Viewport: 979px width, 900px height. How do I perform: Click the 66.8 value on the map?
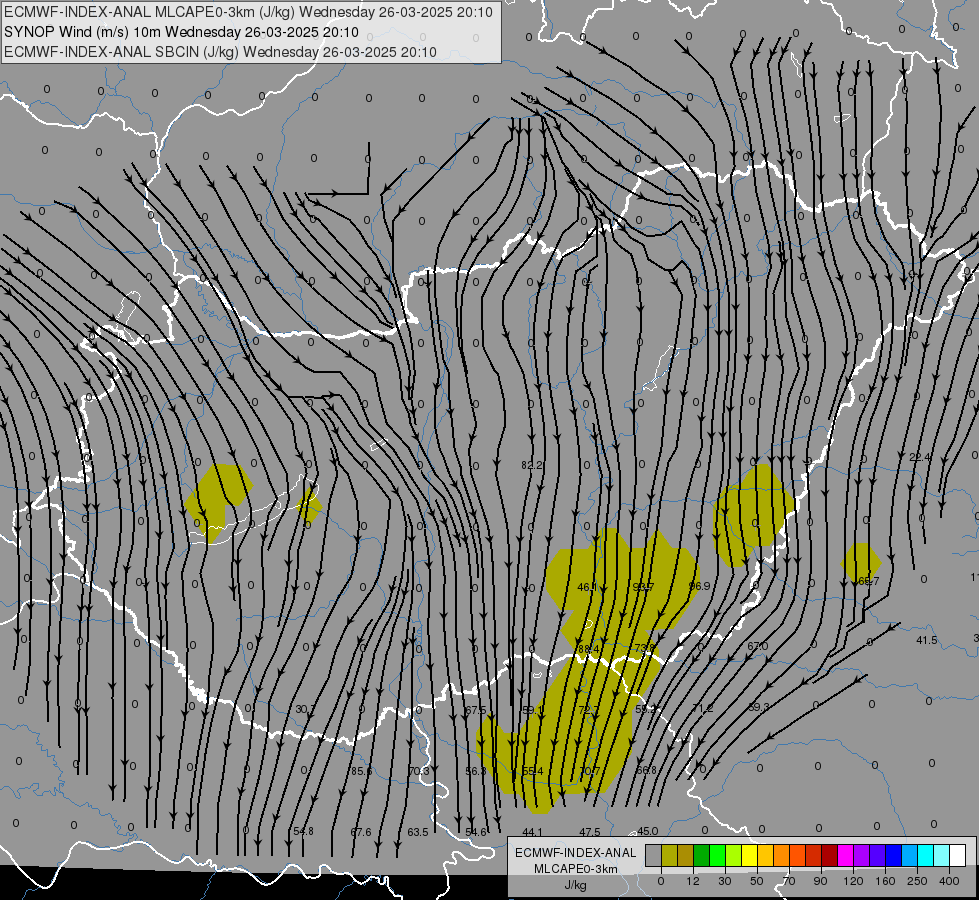coord(646,770)
